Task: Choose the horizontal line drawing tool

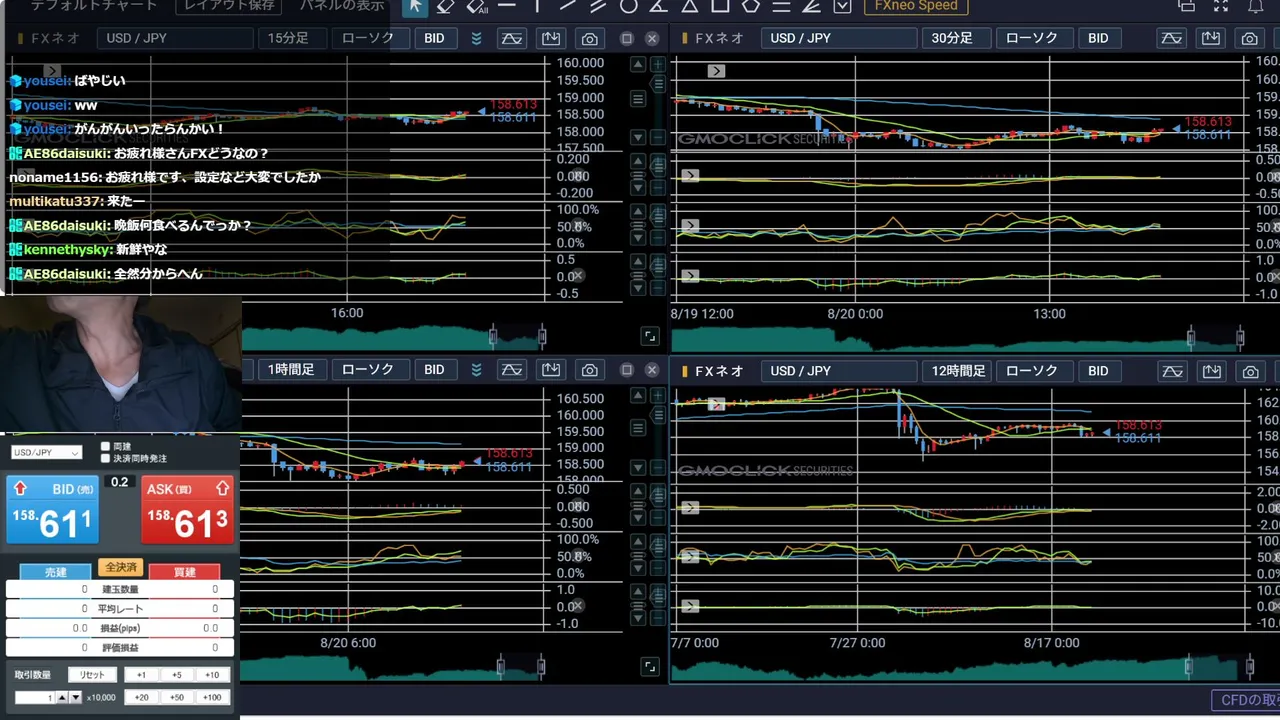Action: (507, 6)
